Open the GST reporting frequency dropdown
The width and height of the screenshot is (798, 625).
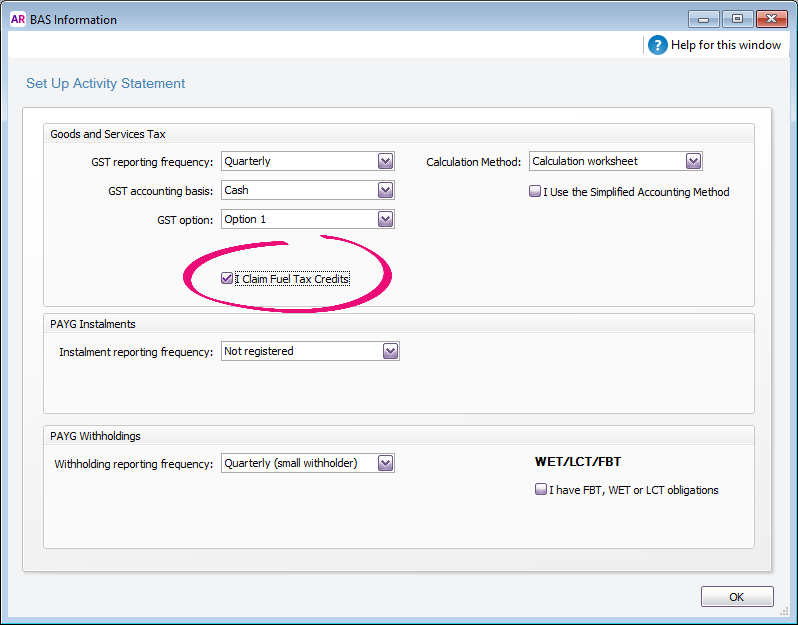[385, 161]
